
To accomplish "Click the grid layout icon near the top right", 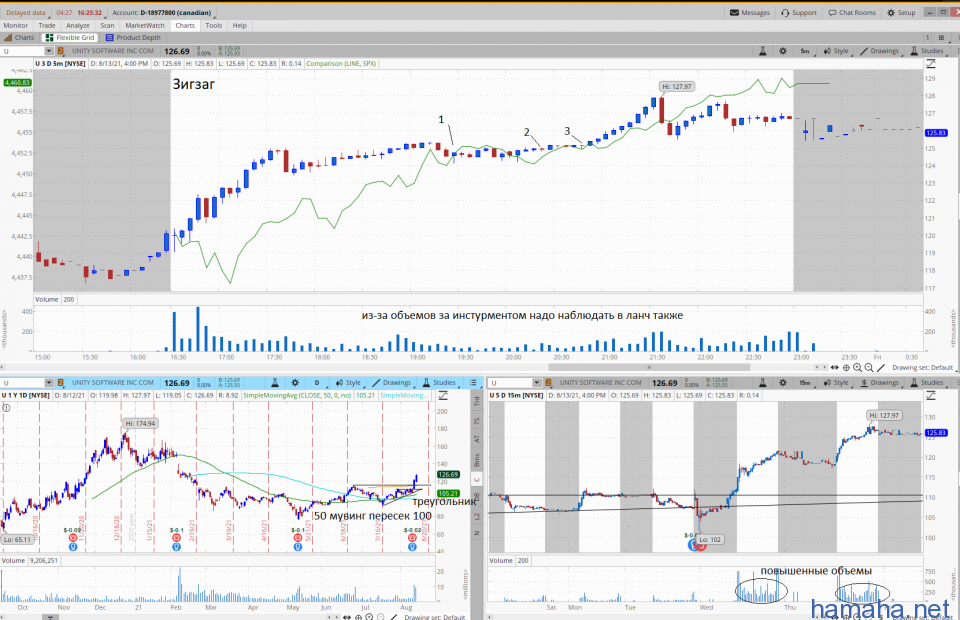I will (942, 38).
